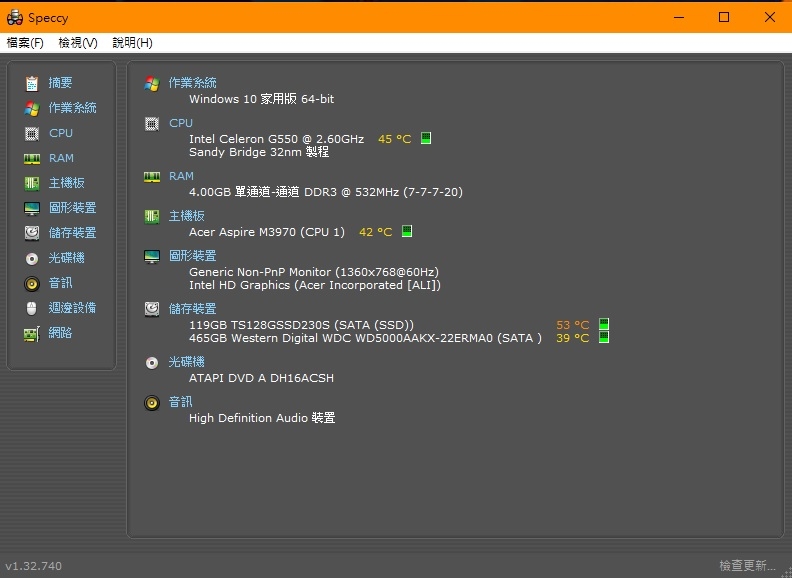The image size is (792, 578).
Task: Click the text Windows 10 家用版 64-bit
Action: [262, 99]
